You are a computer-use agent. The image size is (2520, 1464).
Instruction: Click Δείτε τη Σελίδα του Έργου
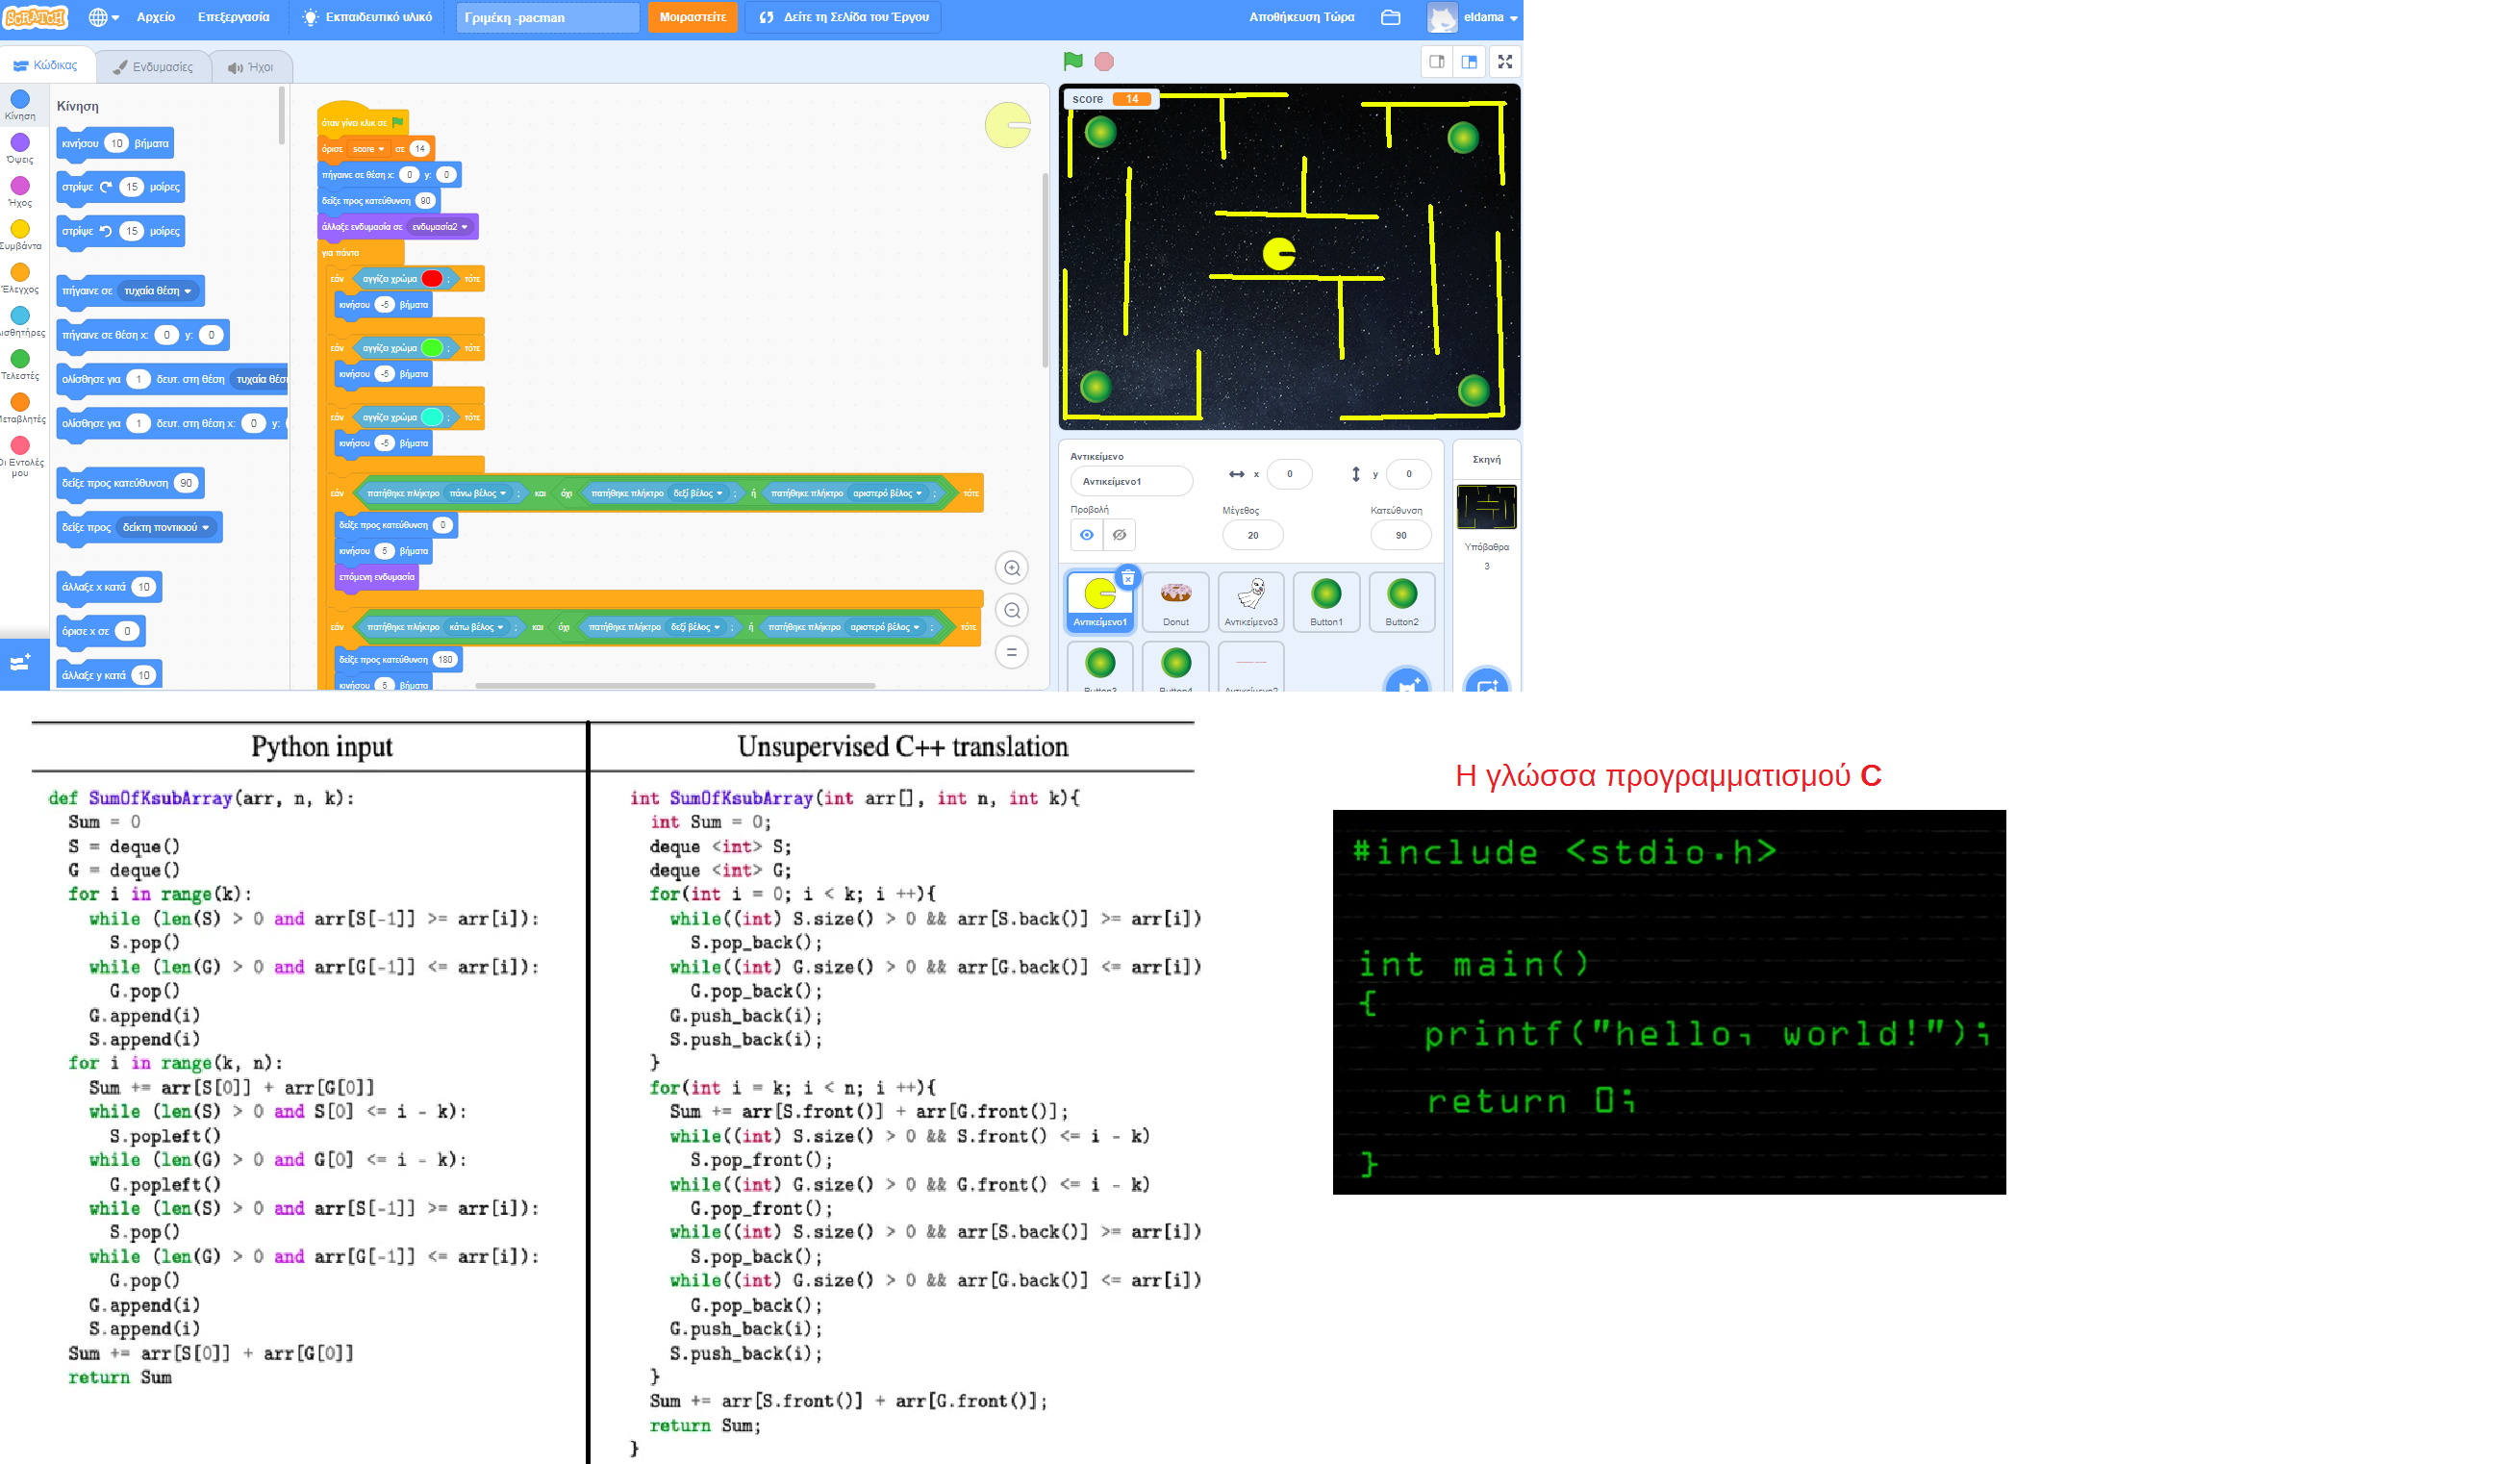(x=843, y=17)
